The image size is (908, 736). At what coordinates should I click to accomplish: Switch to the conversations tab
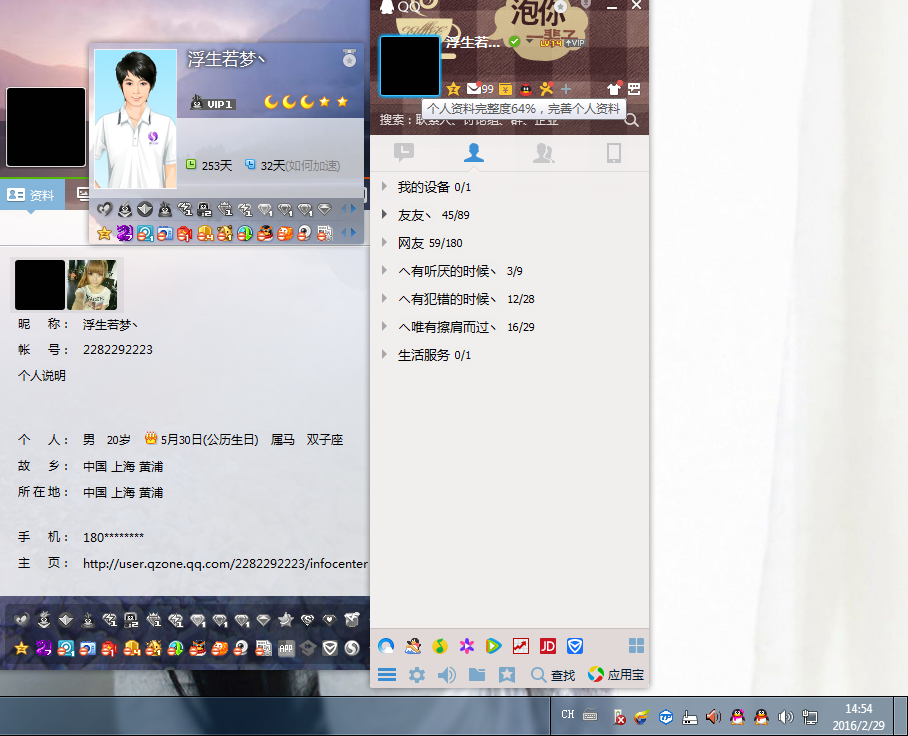(404, 152)
